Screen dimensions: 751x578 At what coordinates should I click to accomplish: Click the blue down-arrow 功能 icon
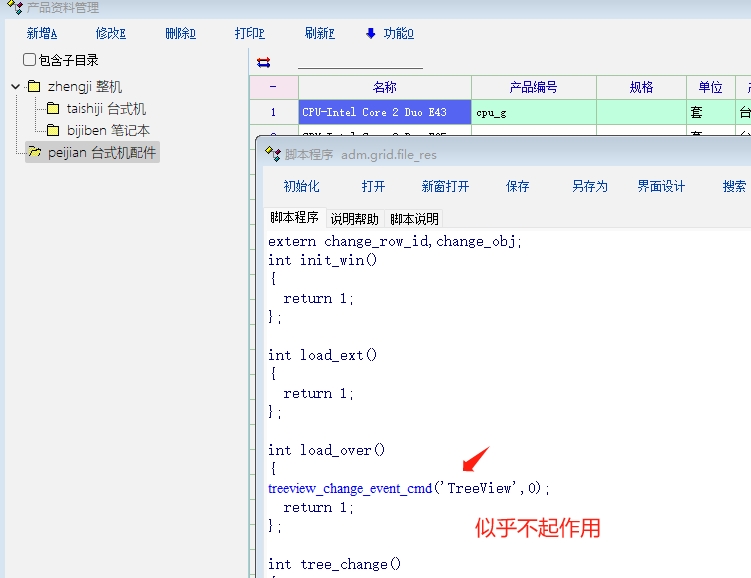coord(371,33)
